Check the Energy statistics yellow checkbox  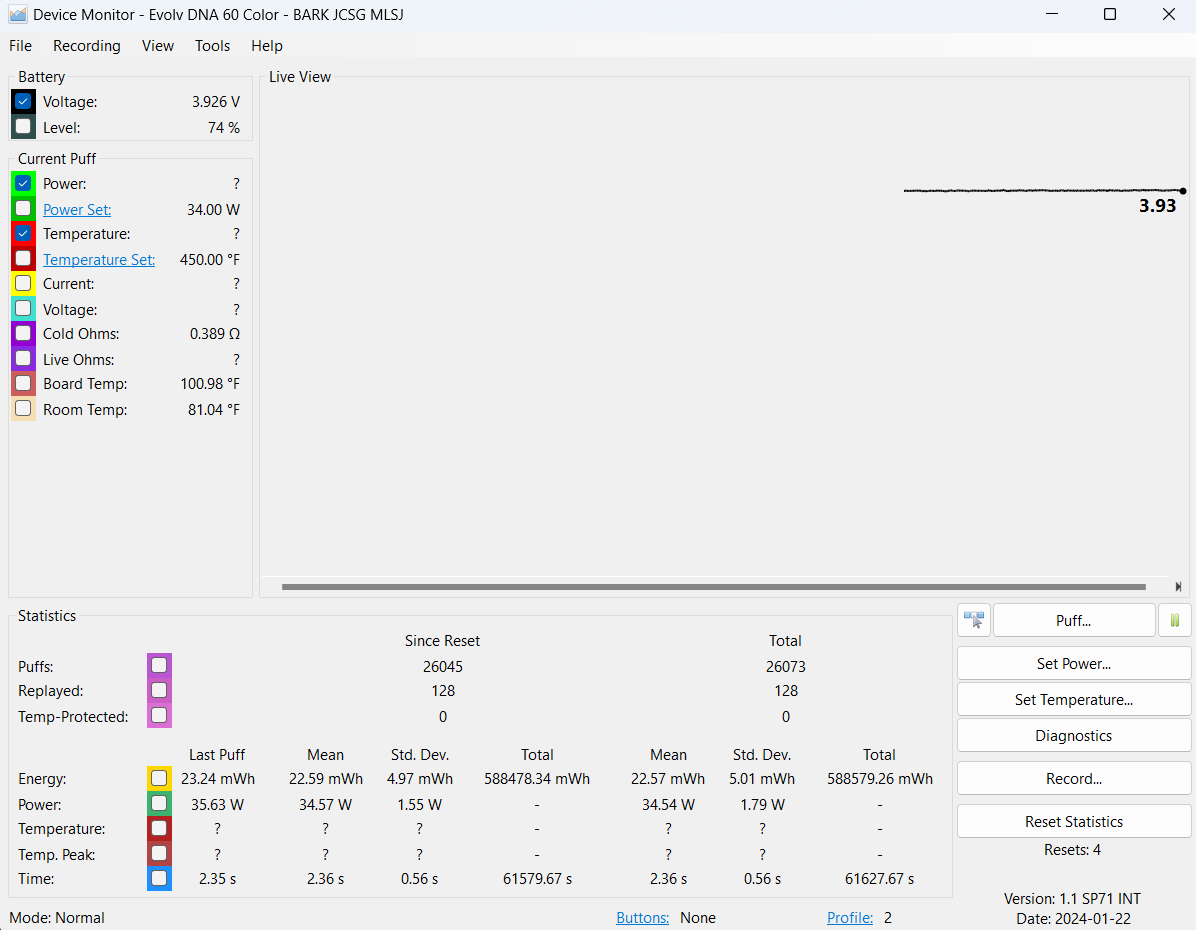tap(159, 778)
